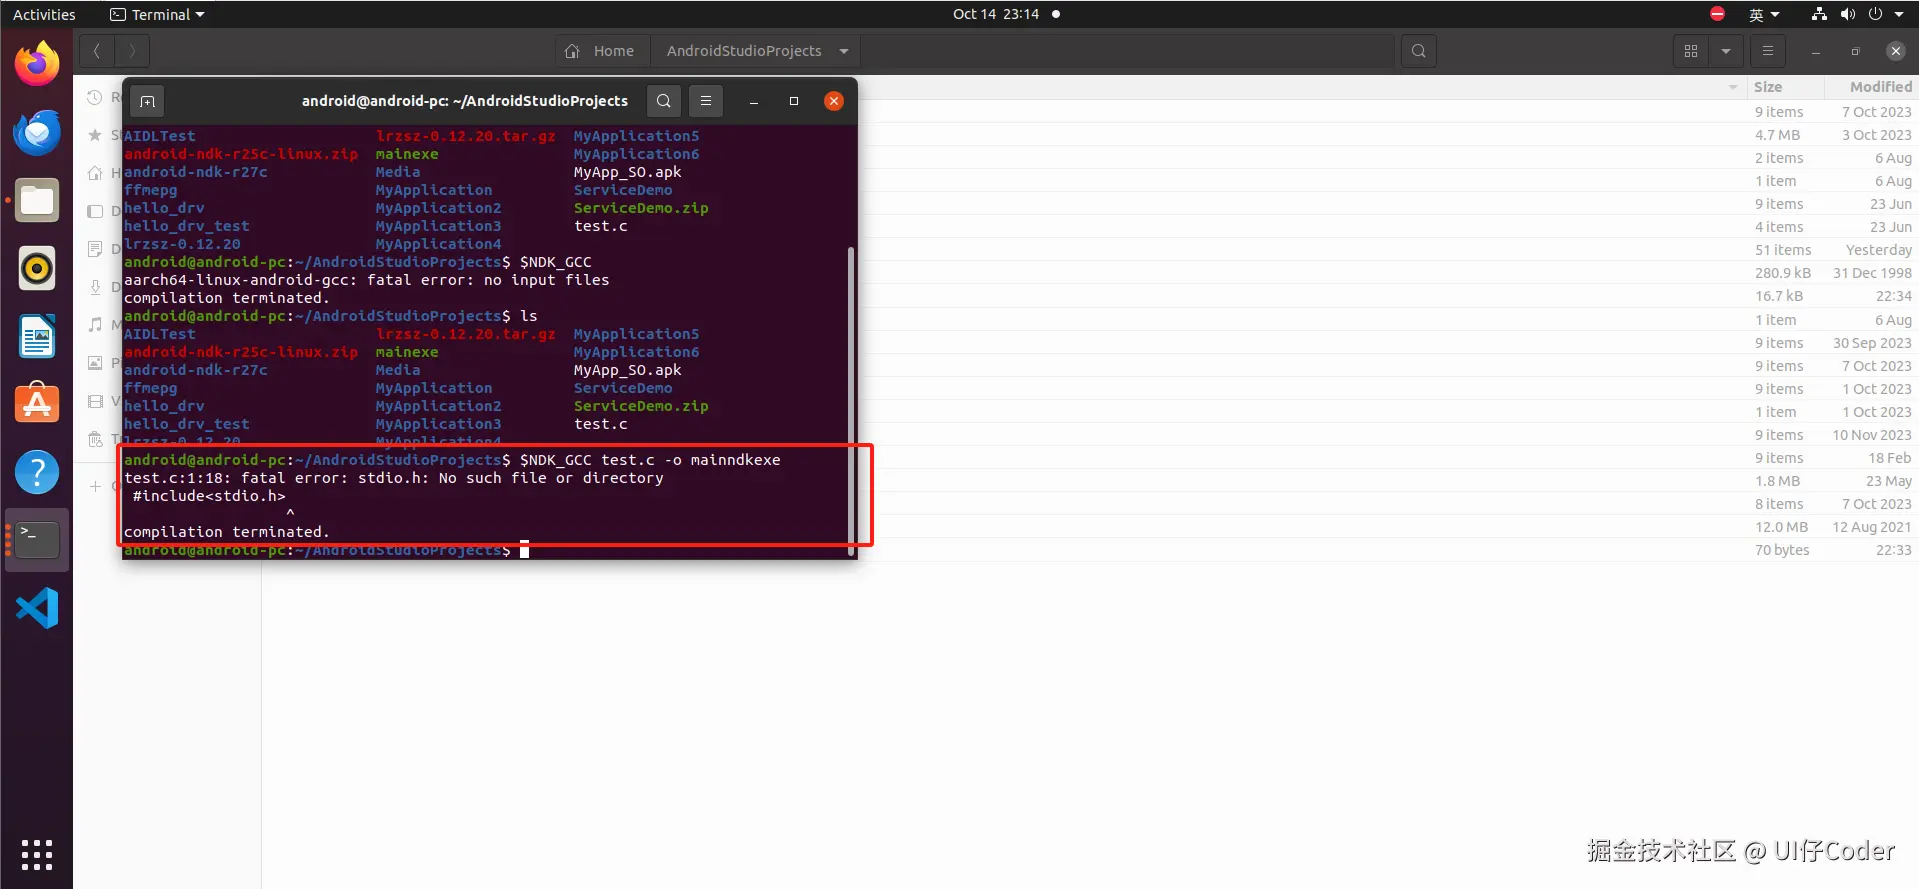Select row showing 1.8 MB 23 May
Viewport: 1919px width, 889px height.
1090,481
